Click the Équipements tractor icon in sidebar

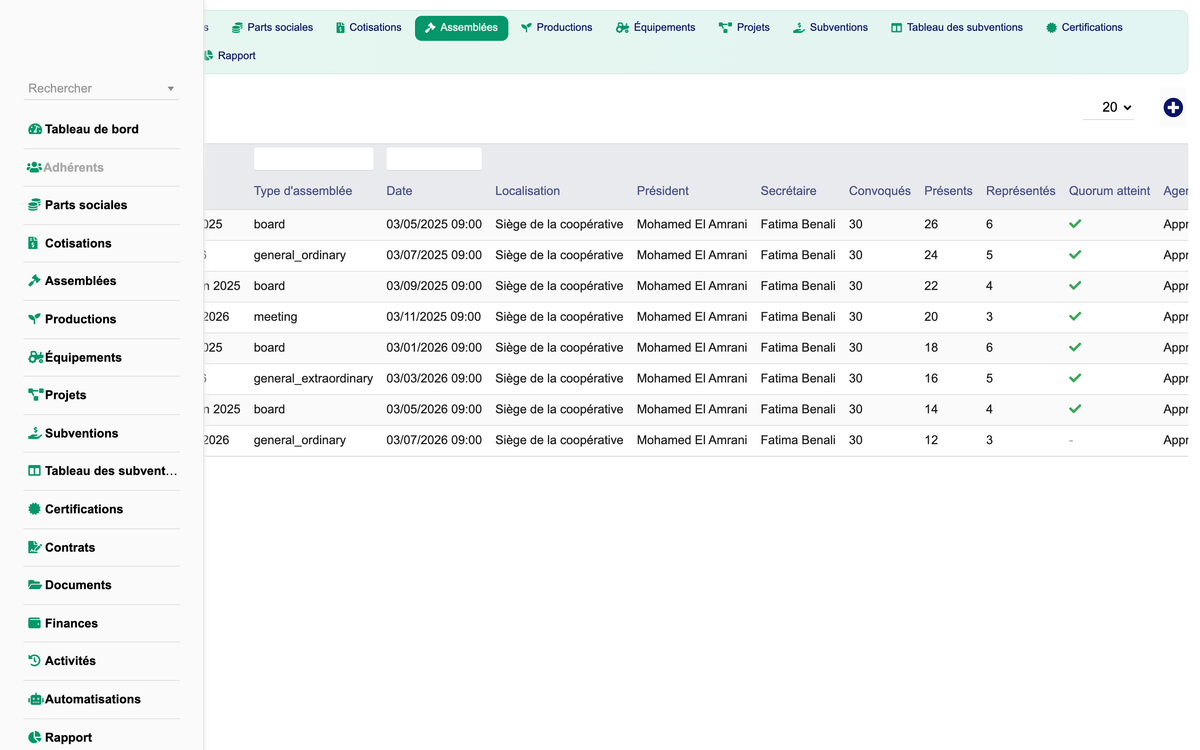click(x=36, y=357)
